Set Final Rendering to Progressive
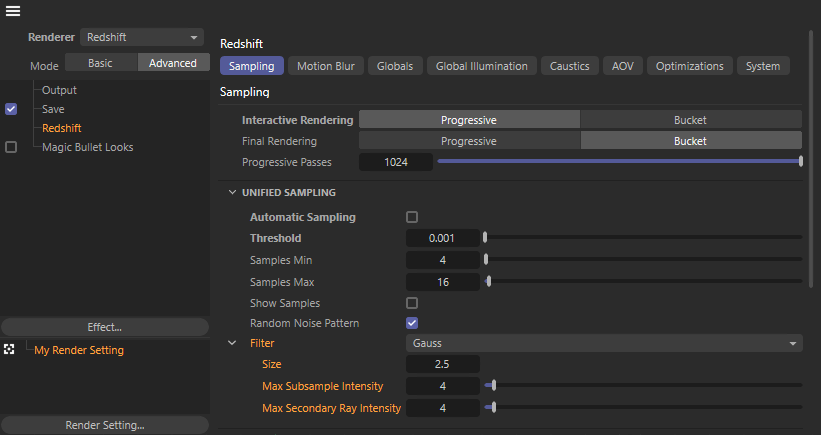Image resolution: width=821 pixels, height=435 pixels. (469, 141)
